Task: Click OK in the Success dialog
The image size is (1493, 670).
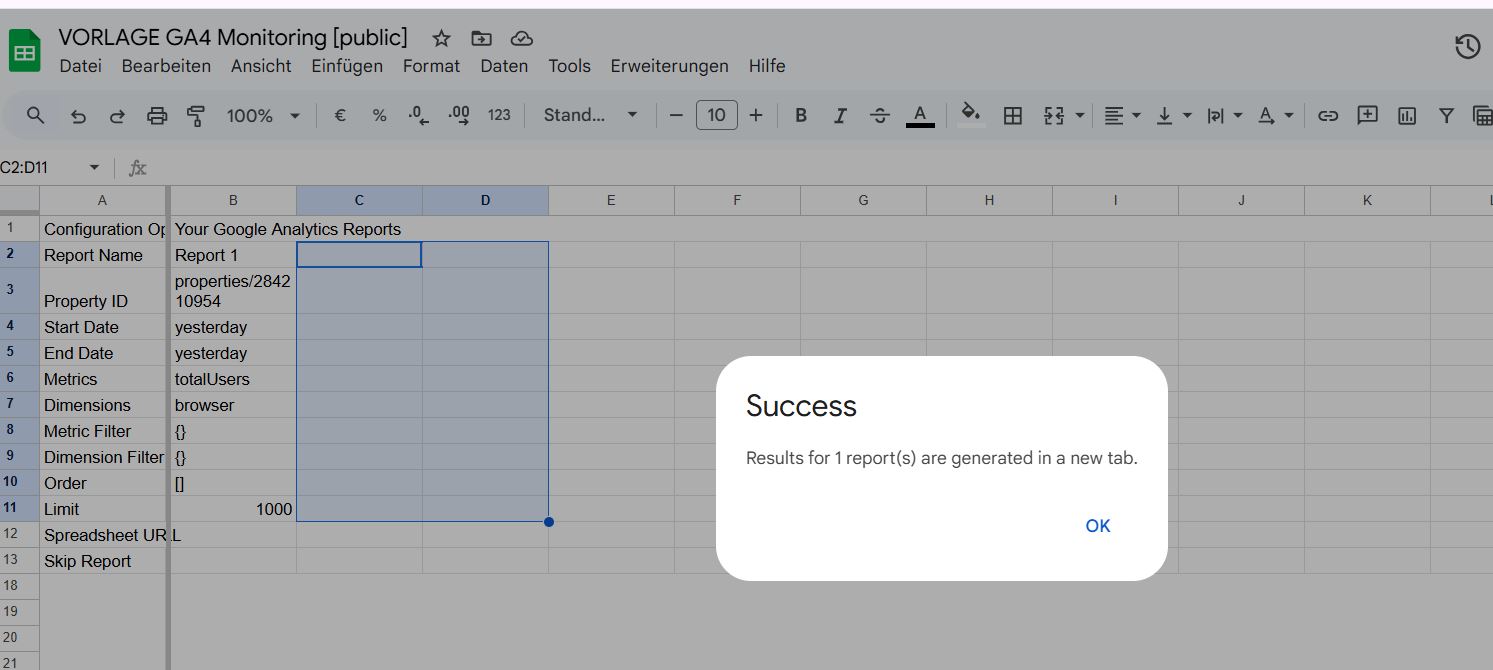Action: tap(1097, 526)
